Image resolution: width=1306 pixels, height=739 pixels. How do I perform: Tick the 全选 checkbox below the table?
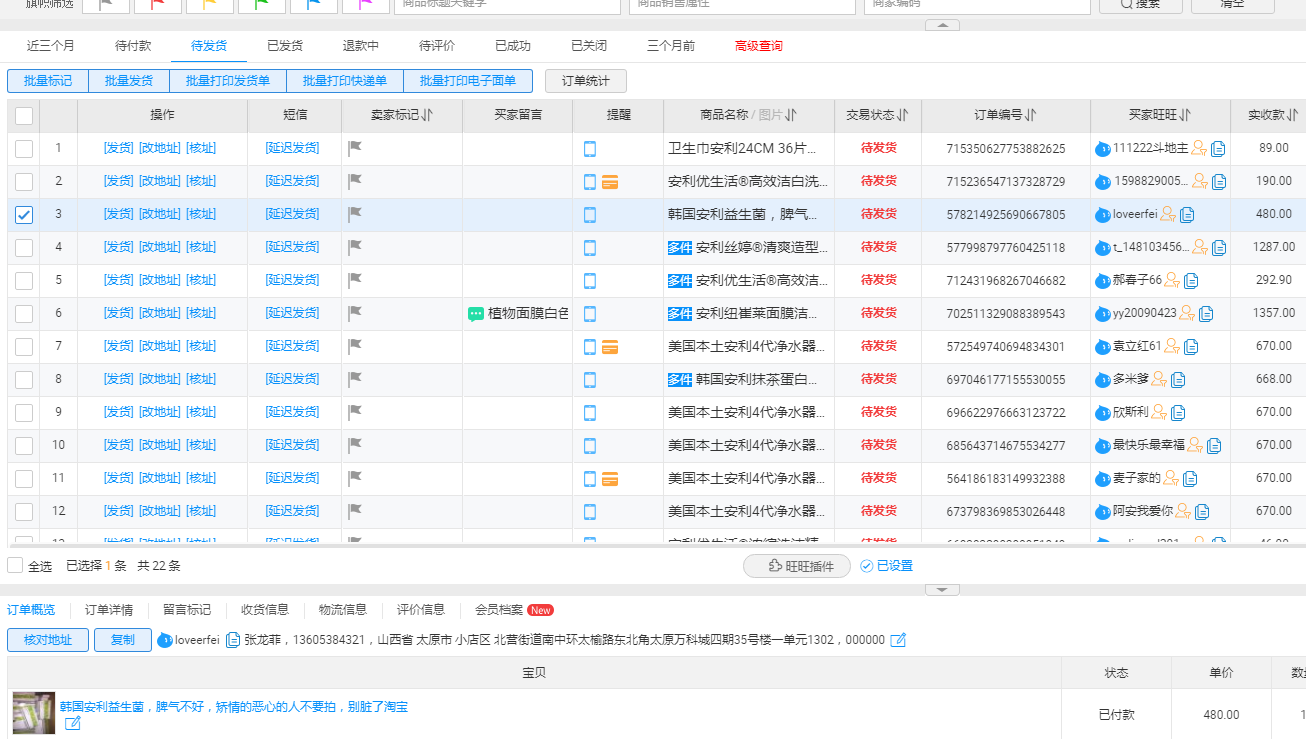pyautogui.click(x=15, y=566)
